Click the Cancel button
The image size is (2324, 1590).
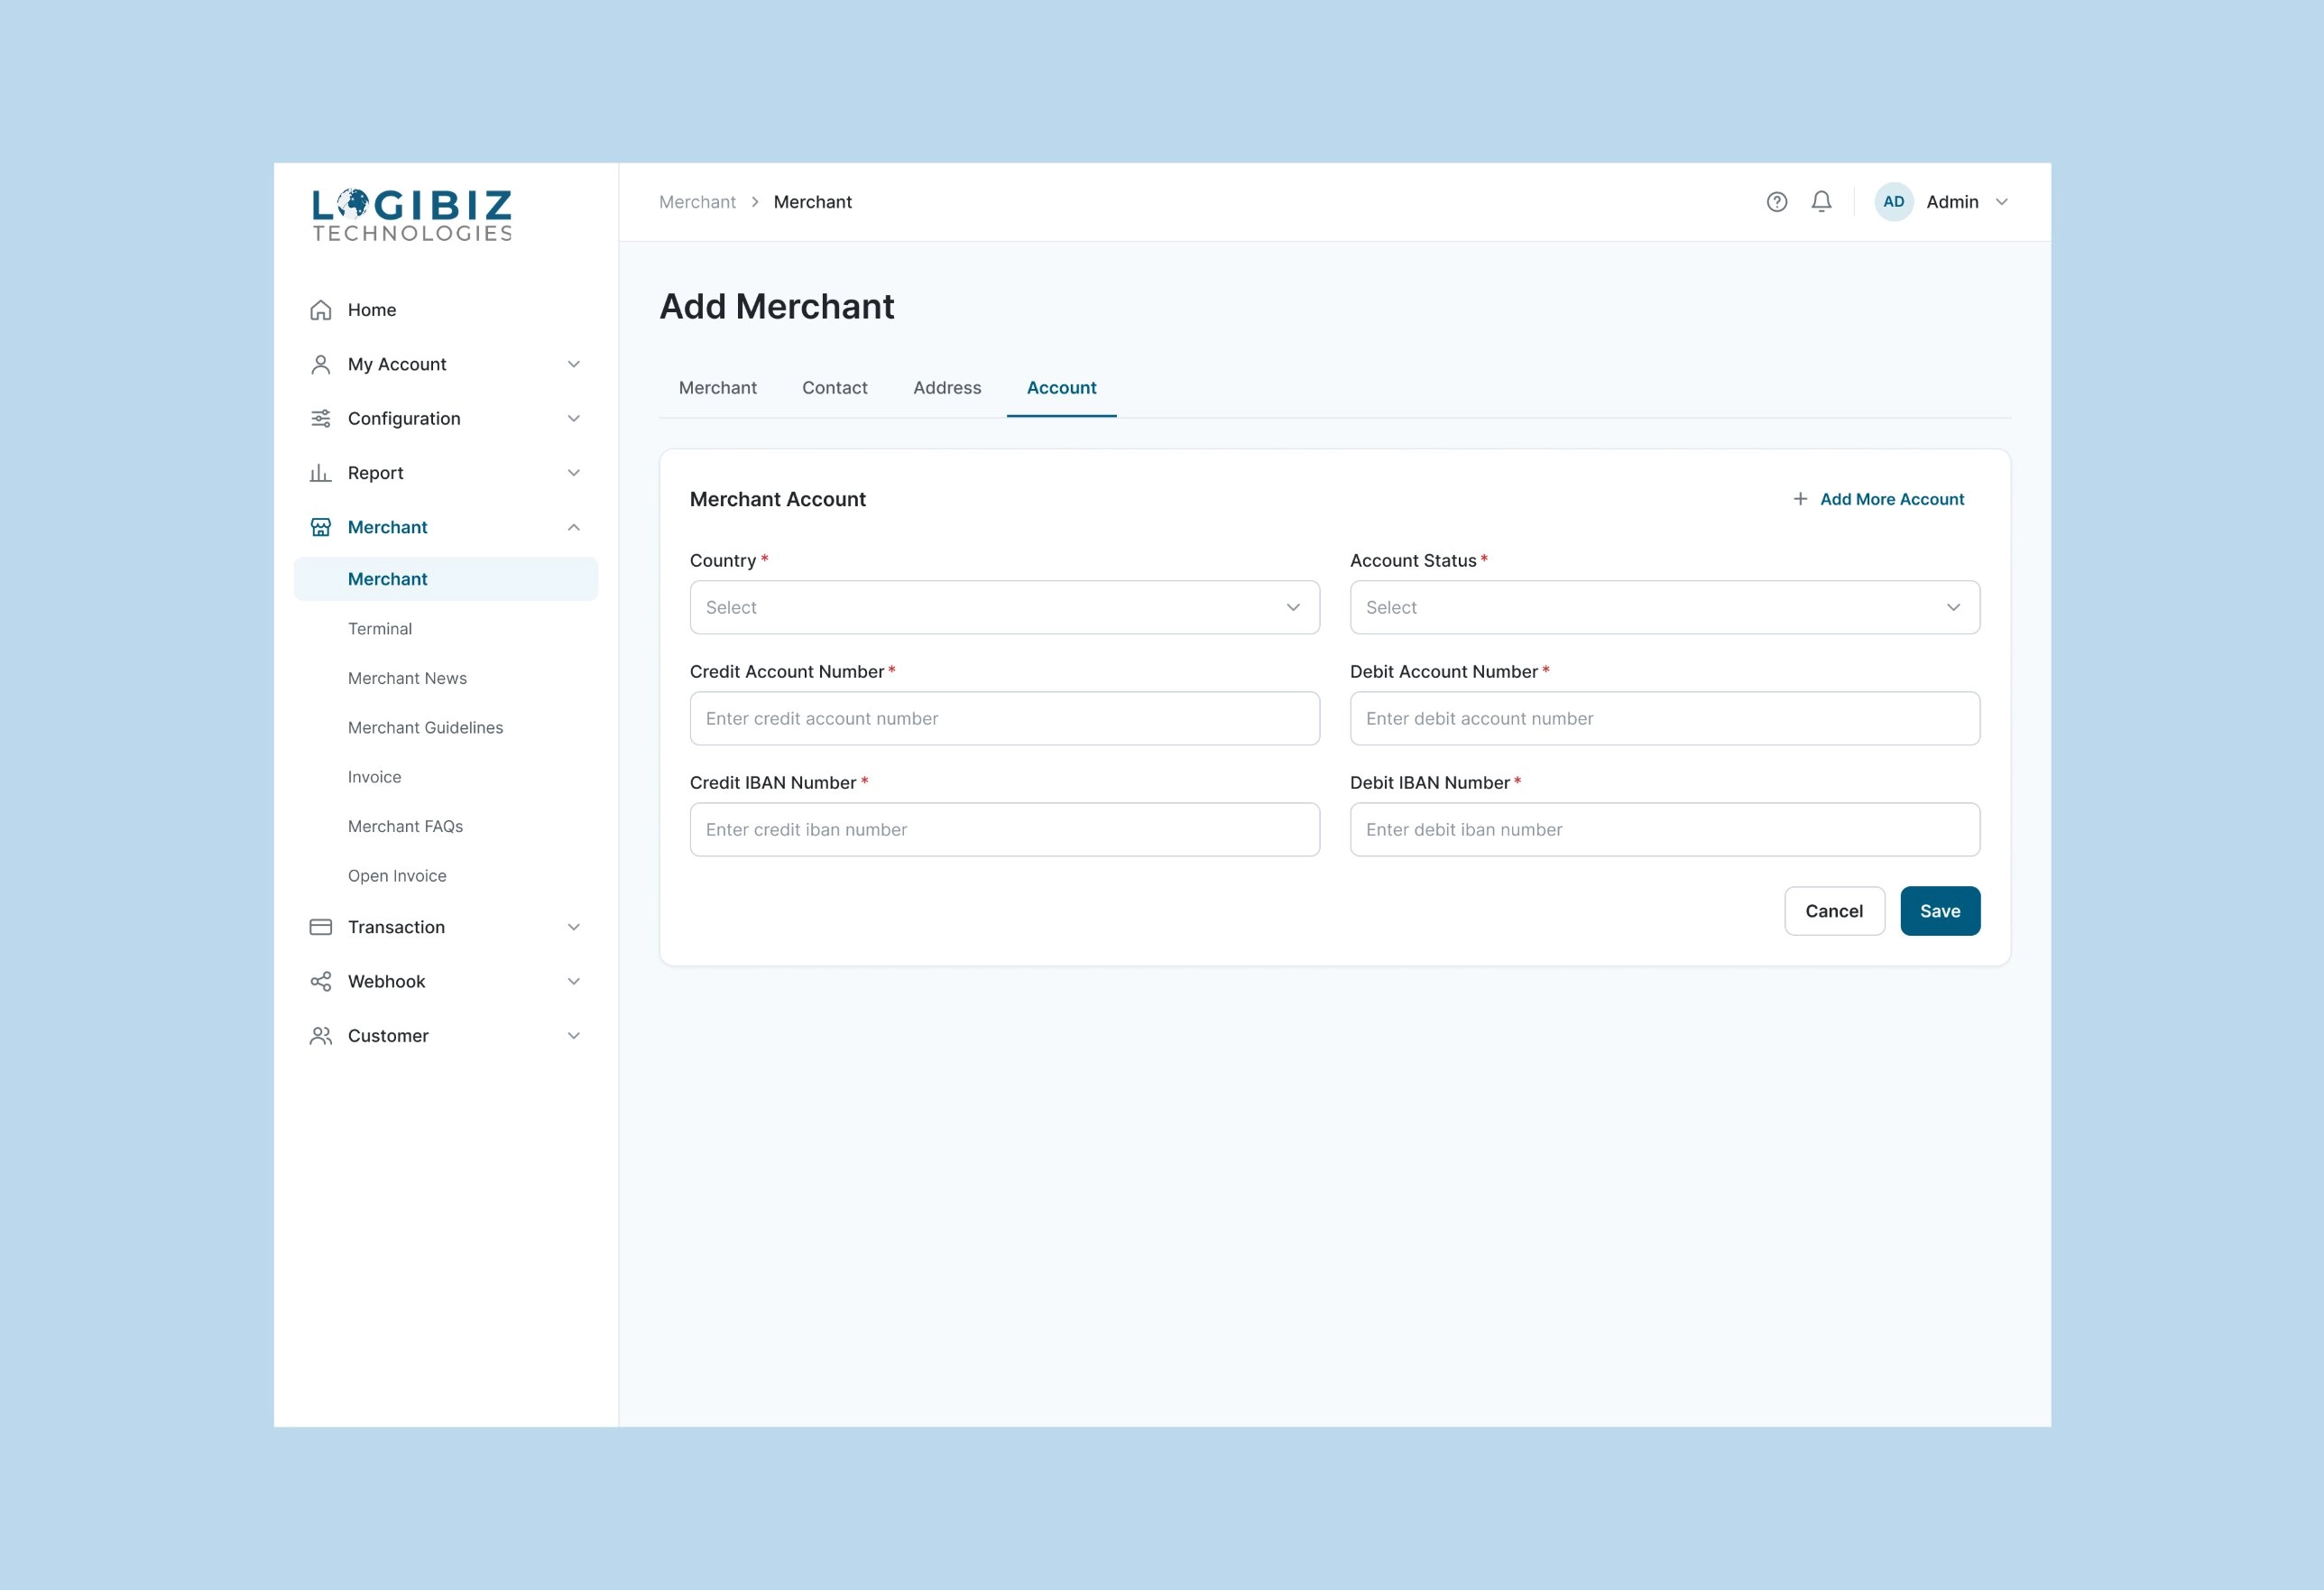[1834, 911]
